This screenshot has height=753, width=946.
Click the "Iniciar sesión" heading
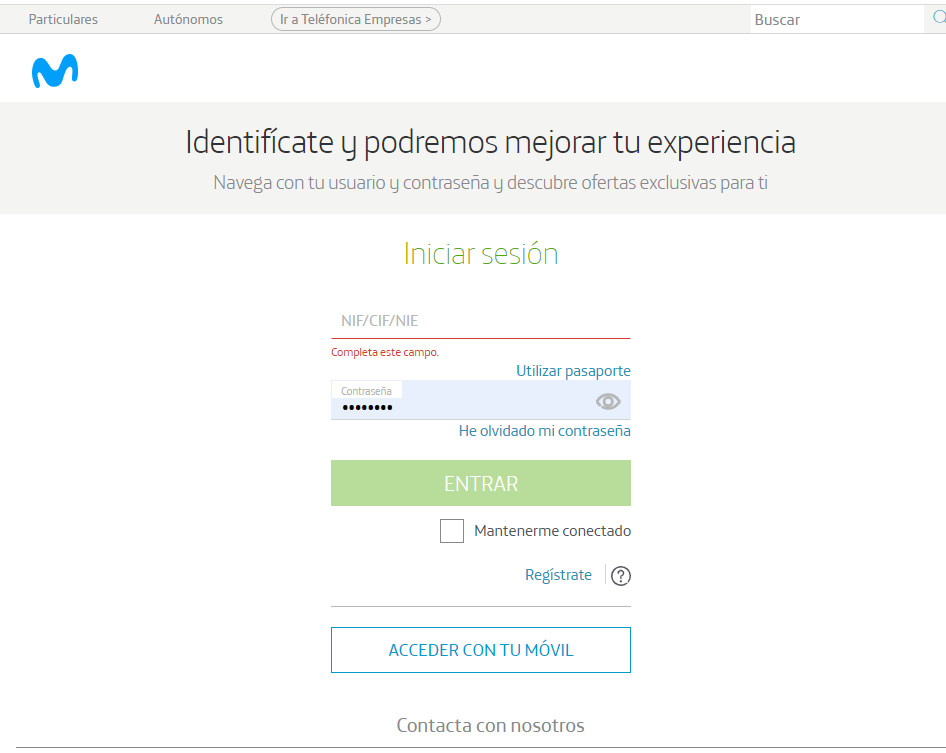(x=480, y=254)
